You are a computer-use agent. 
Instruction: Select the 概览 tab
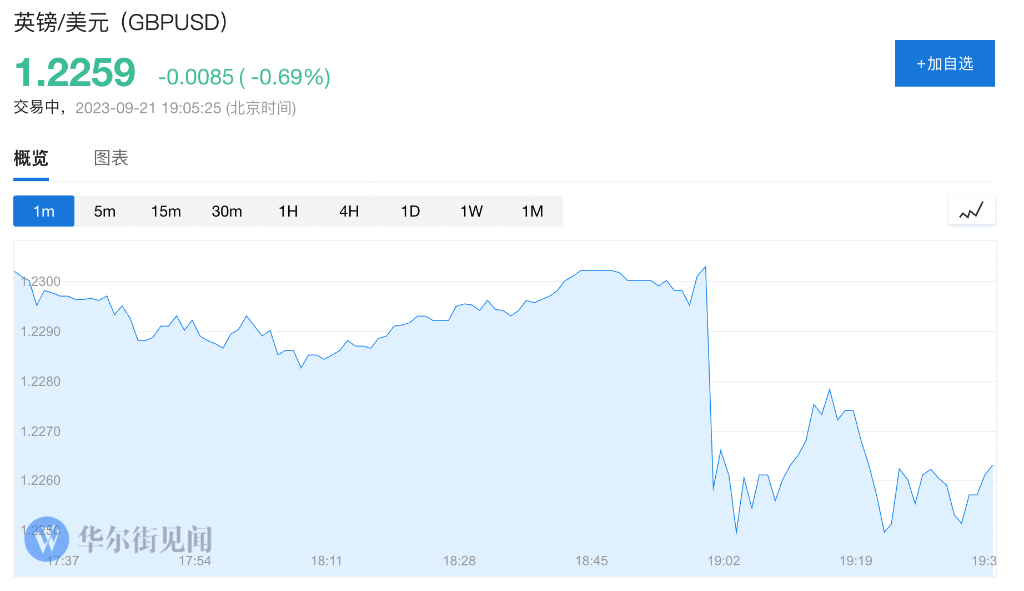point(31,158)
